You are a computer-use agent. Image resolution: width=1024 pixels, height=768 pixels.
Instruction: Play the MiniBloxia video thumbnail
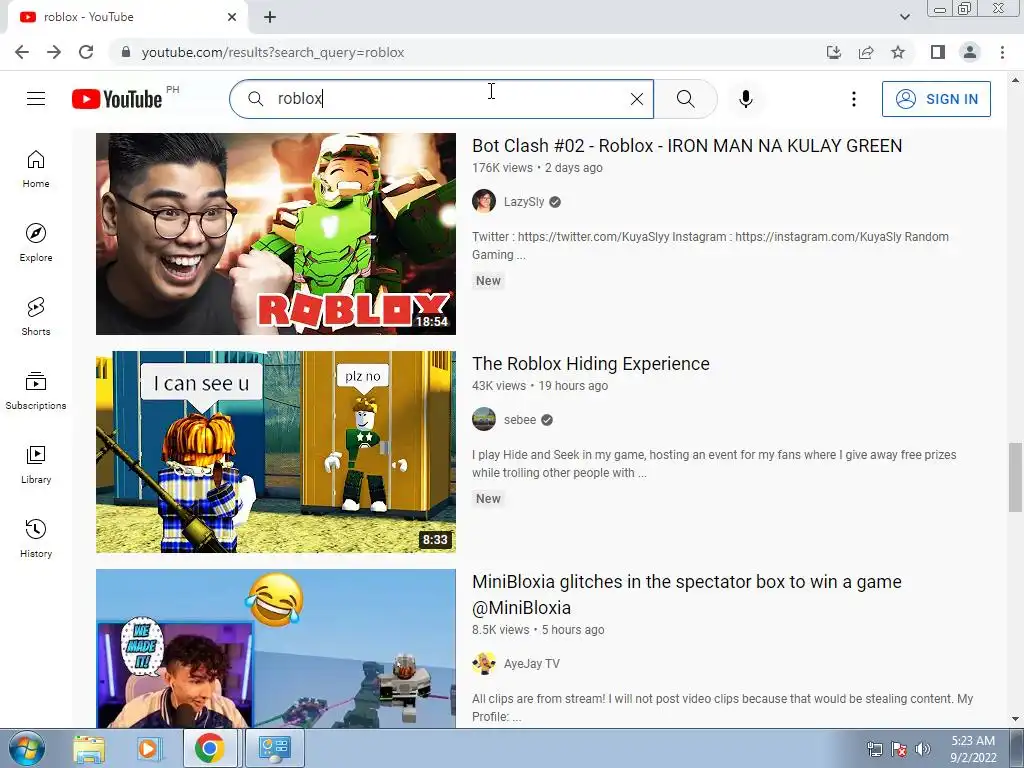click(276, 648)
